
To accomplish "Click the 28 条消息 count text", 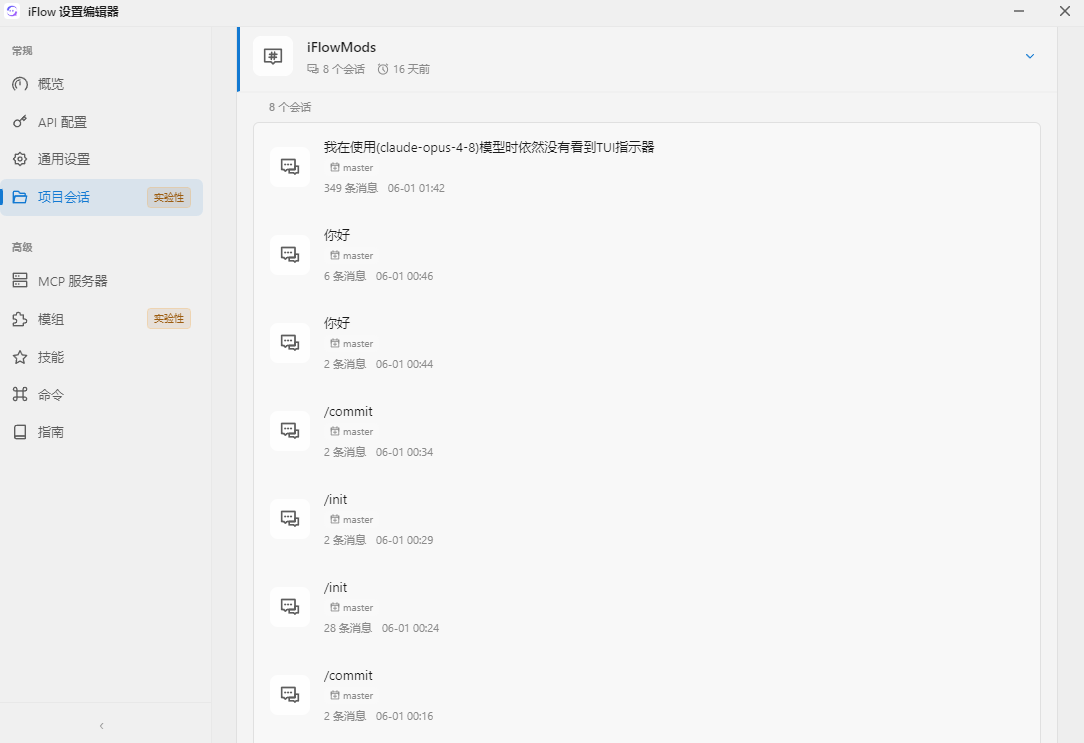I will [348, 628].
